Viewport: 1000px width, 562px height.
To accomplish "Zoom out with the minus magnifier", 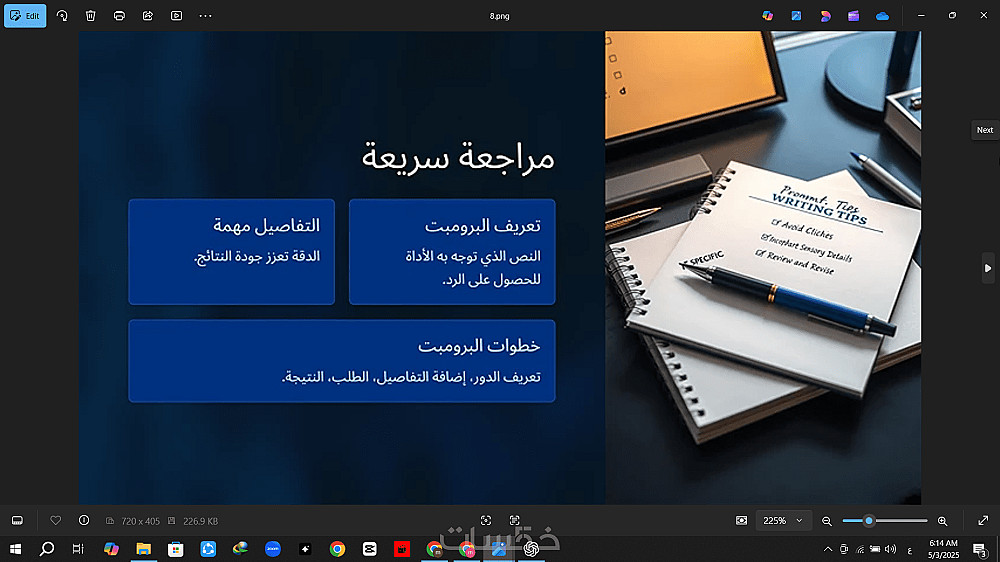I will click(x=827, y=521).
